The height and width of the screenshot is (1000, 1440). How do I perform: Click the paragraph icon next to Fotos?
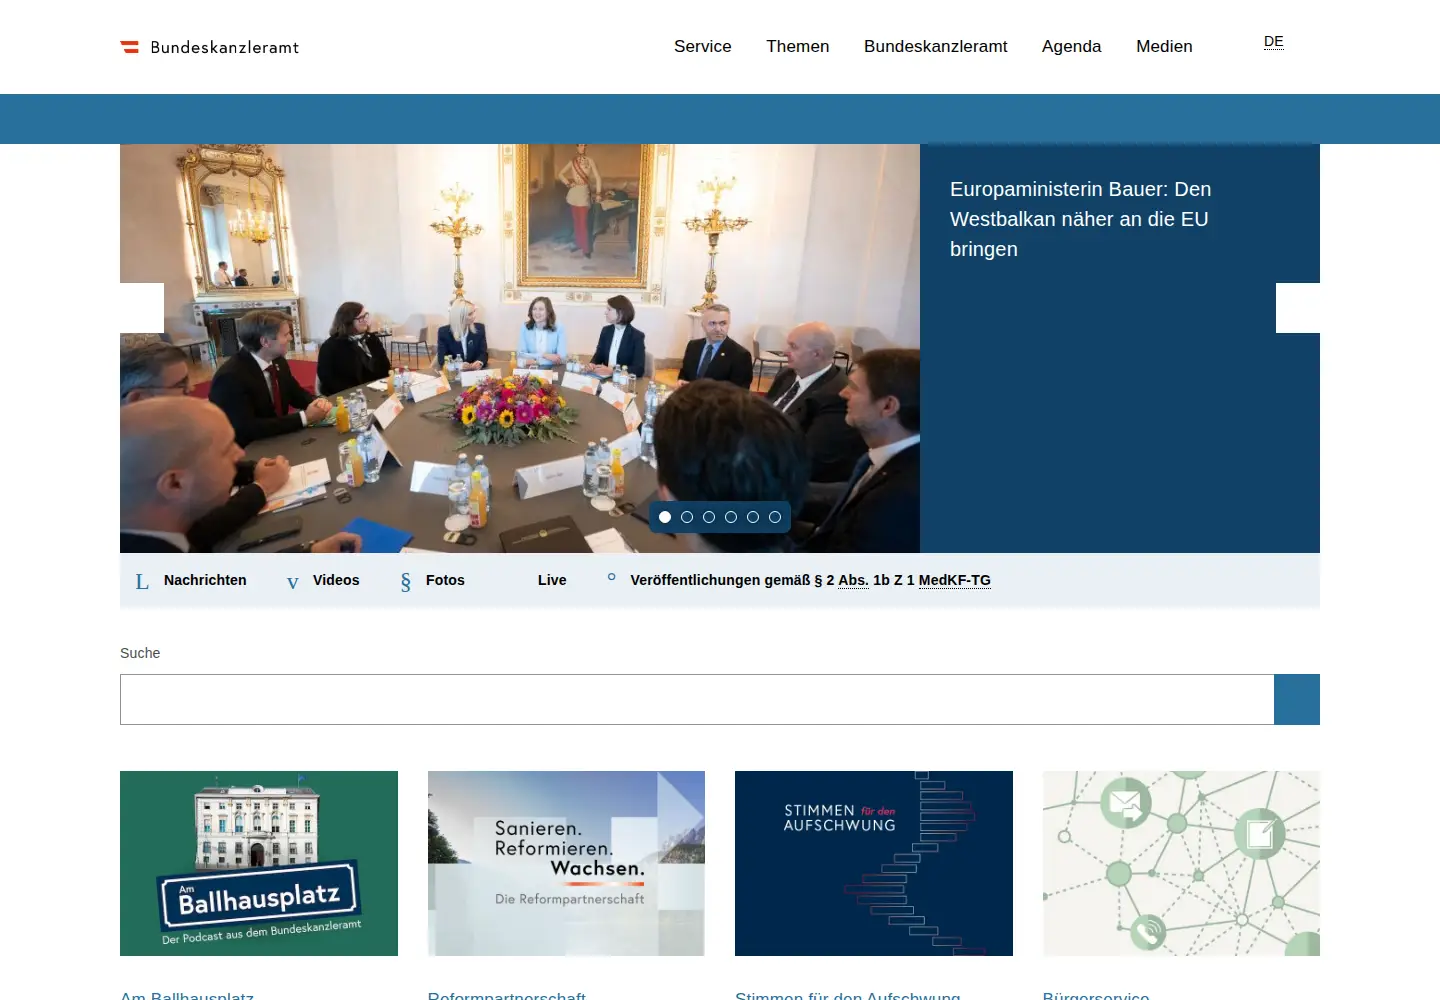405,582
